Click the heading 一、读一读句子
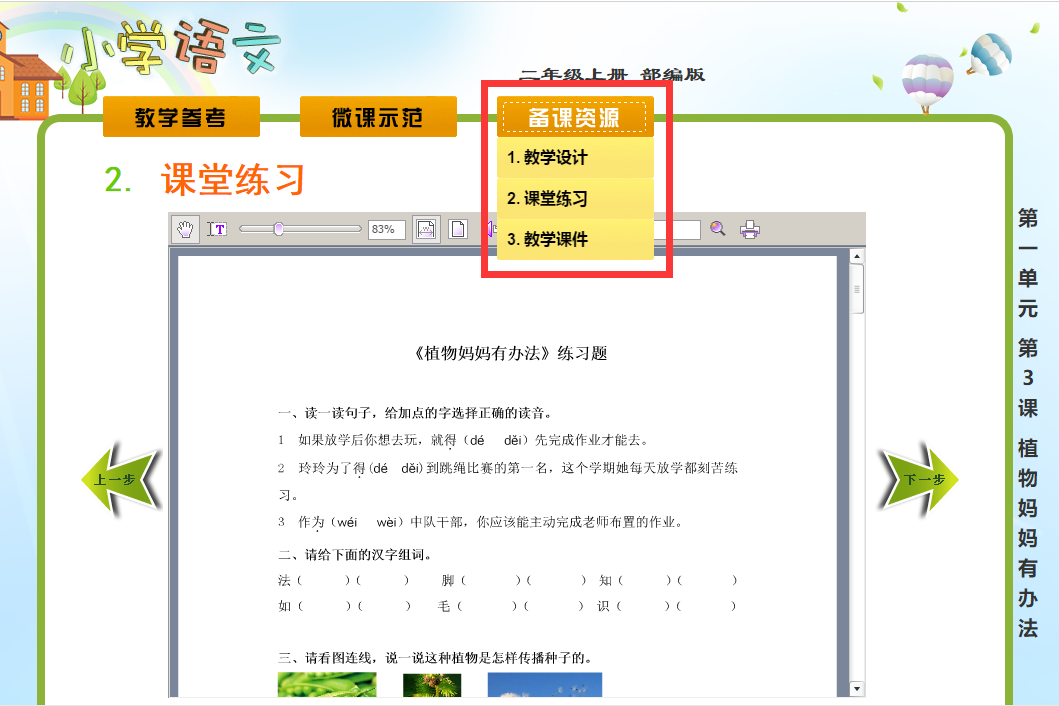This screenshot has height=706, width=1059. click(x=328, y=413)
